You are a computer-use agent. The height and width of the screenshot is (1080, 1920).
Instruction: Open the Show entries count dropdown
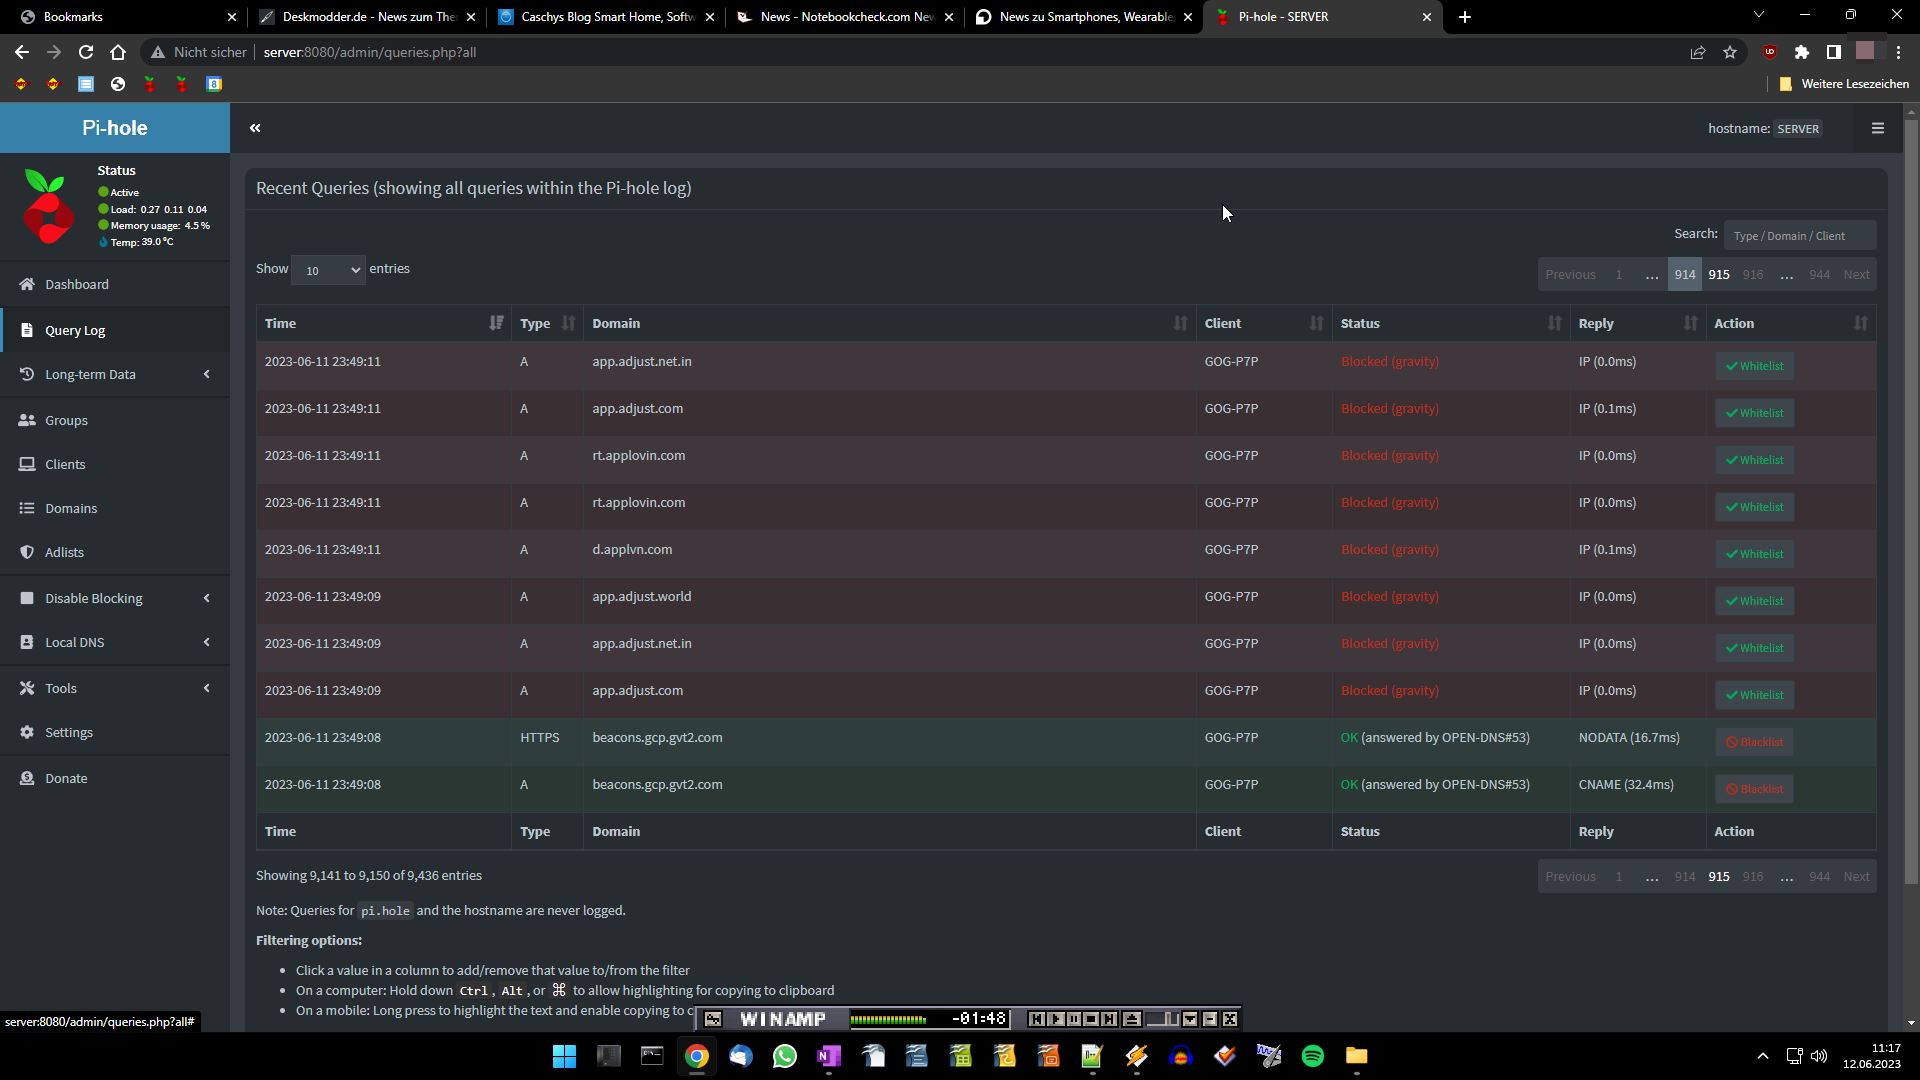328,270
